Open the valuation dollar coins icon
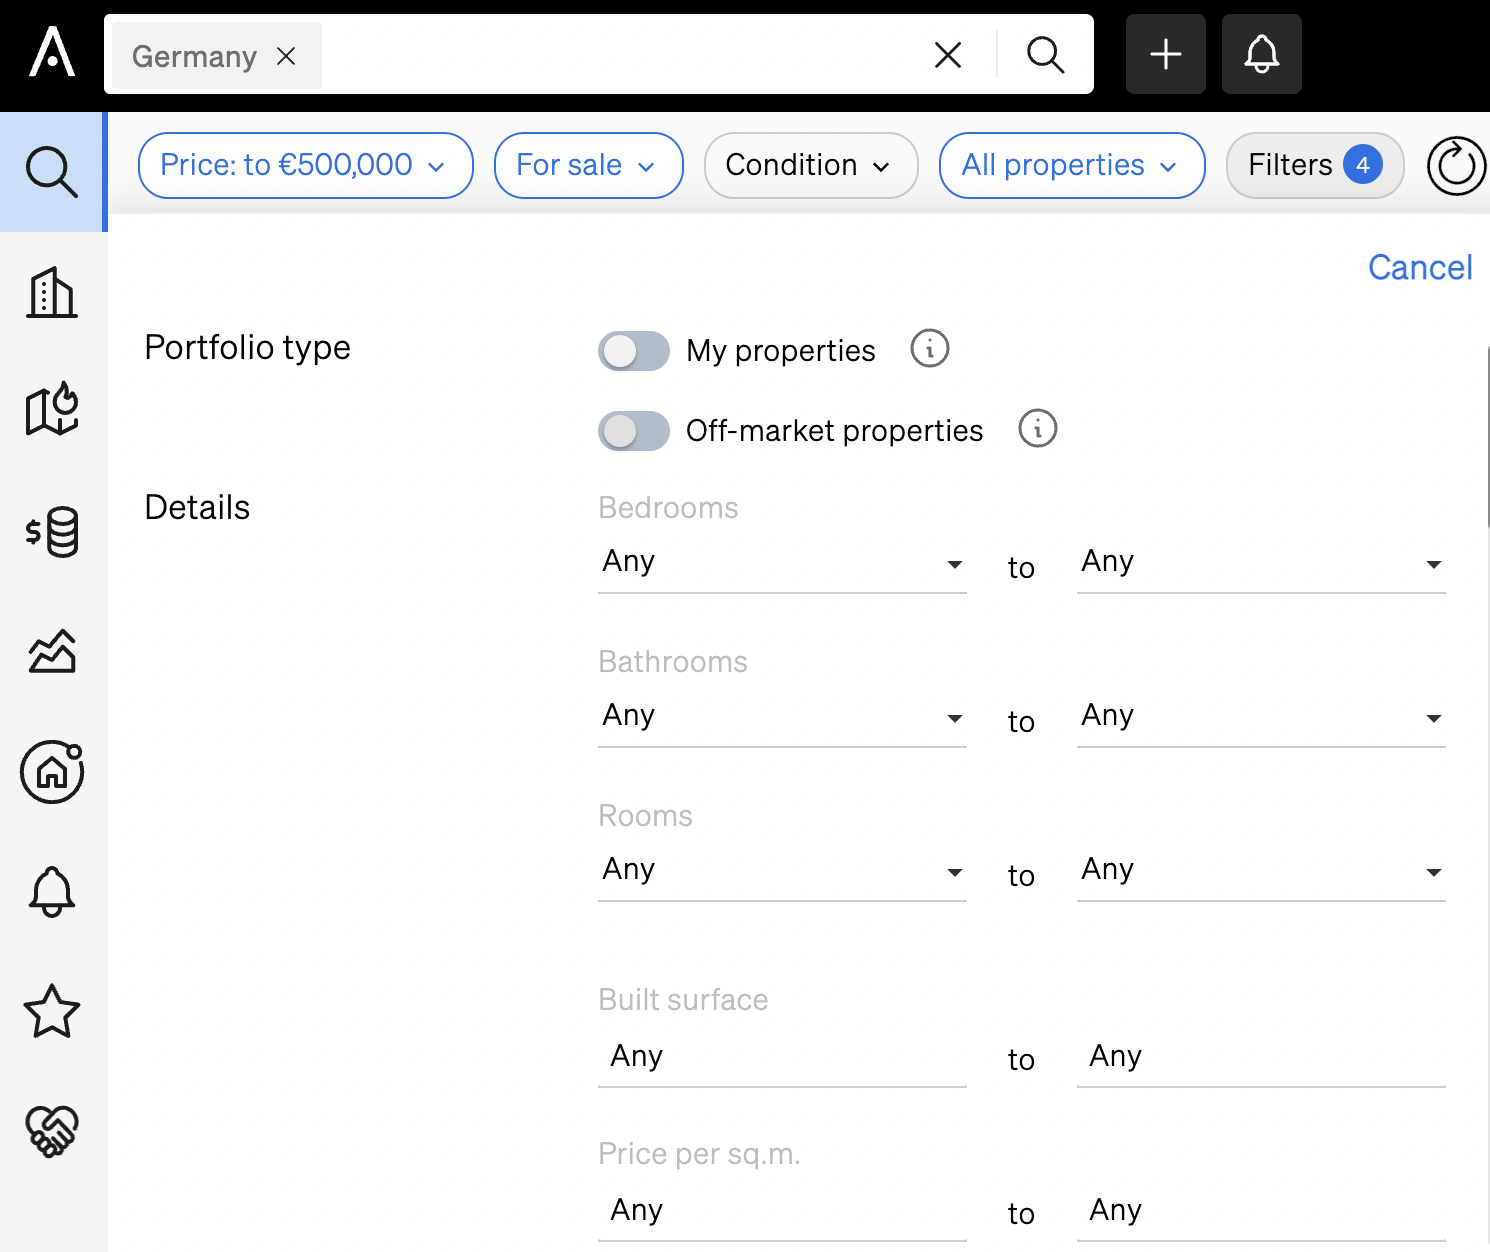The height and width of the screenshot is (1252, 1490). coord(51,531)
